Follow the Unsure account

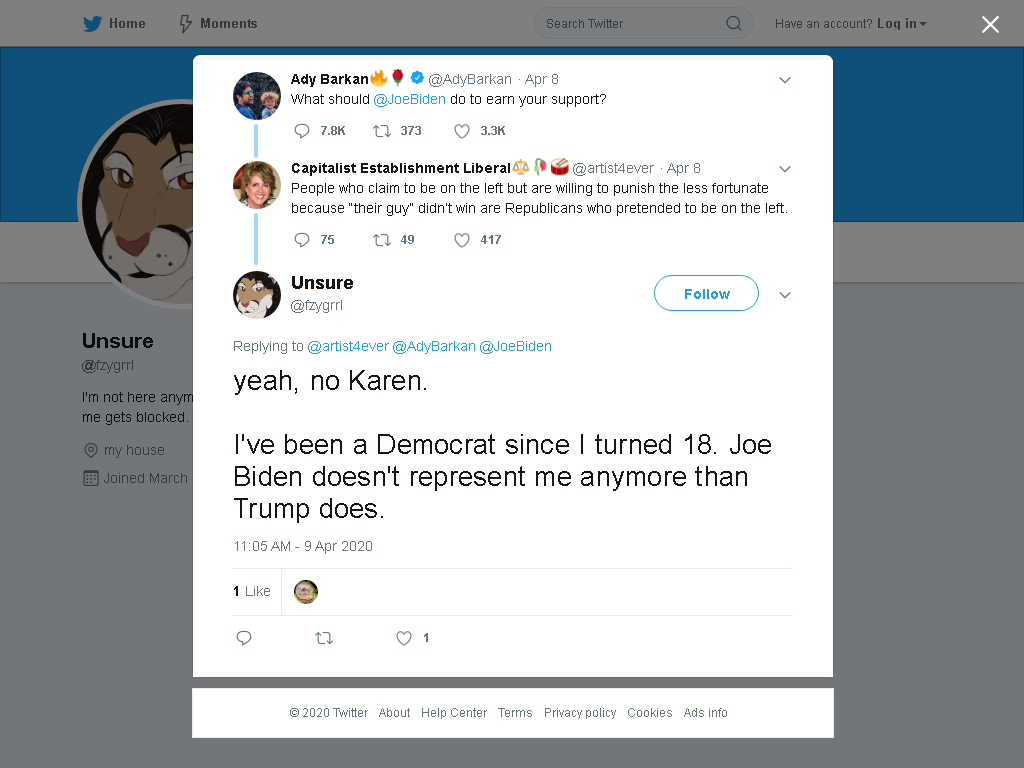point(706,293)
